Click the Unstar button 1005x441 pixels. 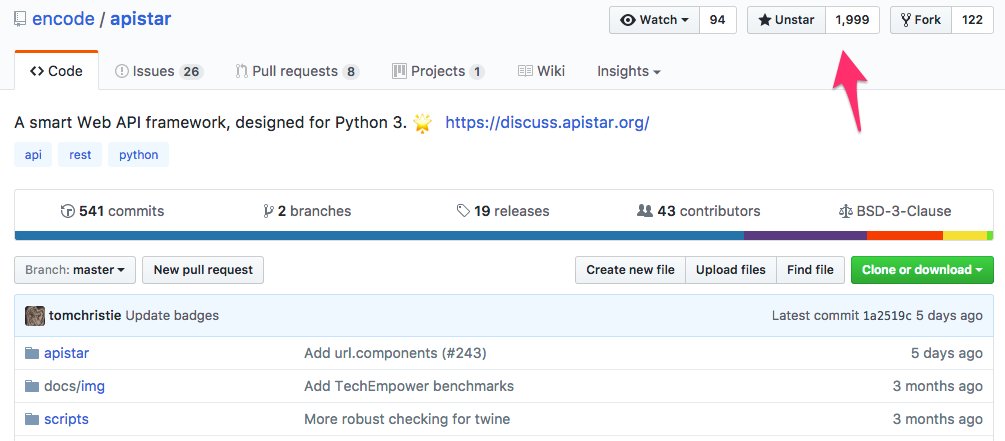[786, 20]
